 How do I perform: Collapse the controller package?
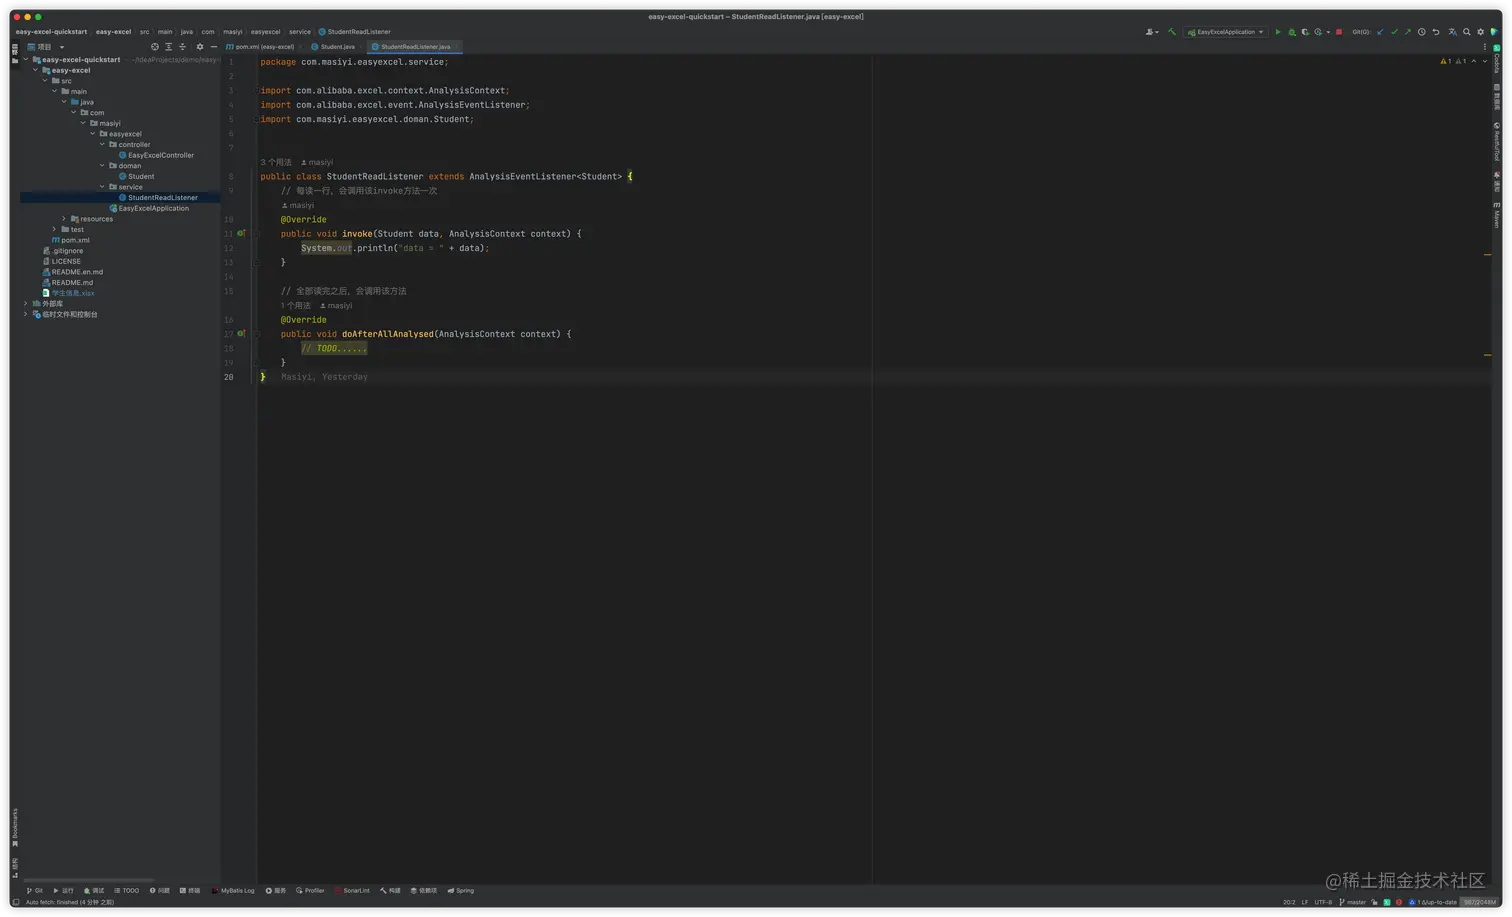pos(102,144)
